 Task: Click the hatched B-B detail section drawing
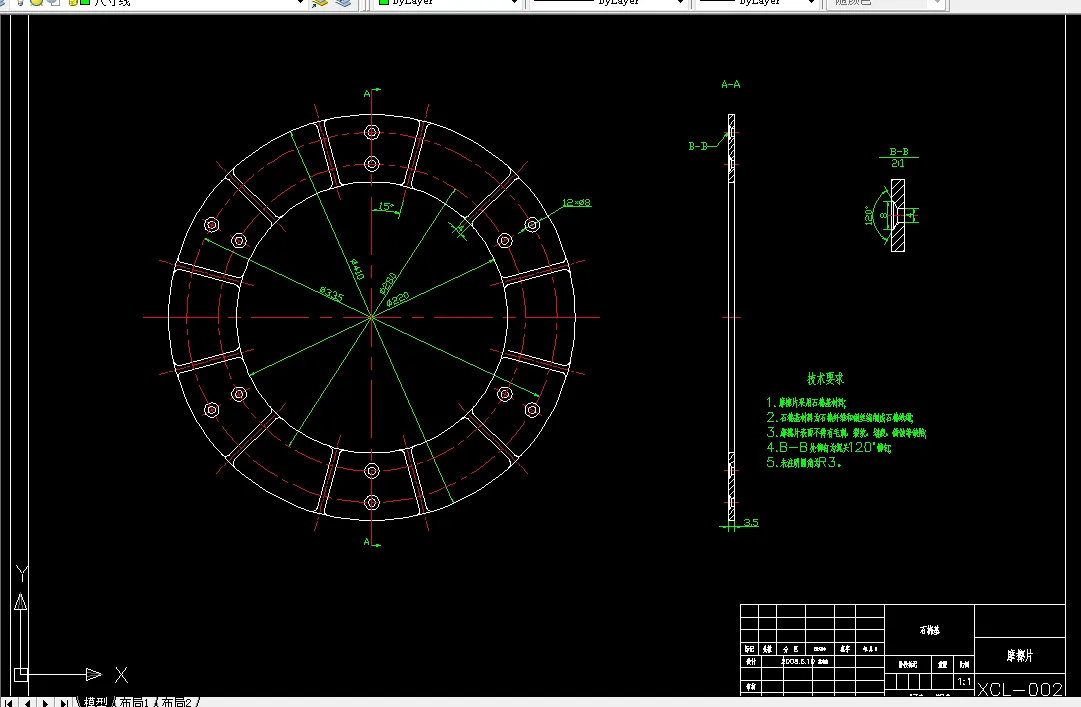pos(898,216)
